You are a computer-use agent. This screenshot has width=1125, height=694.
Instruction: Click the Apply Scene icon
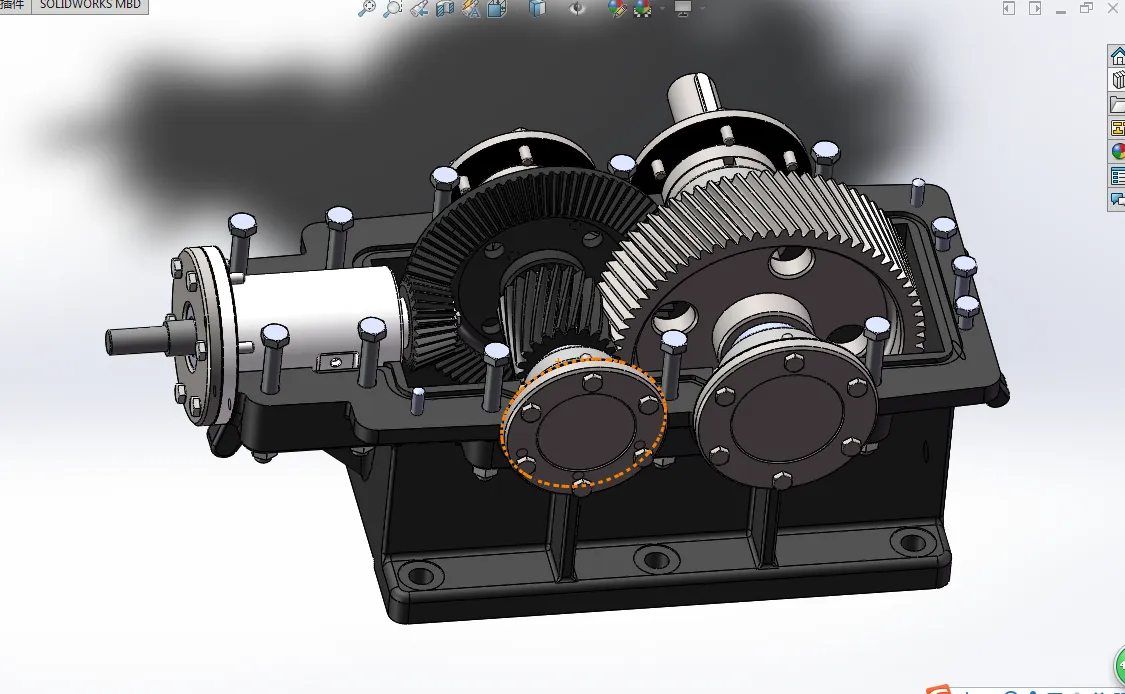[x=642, y=9]
